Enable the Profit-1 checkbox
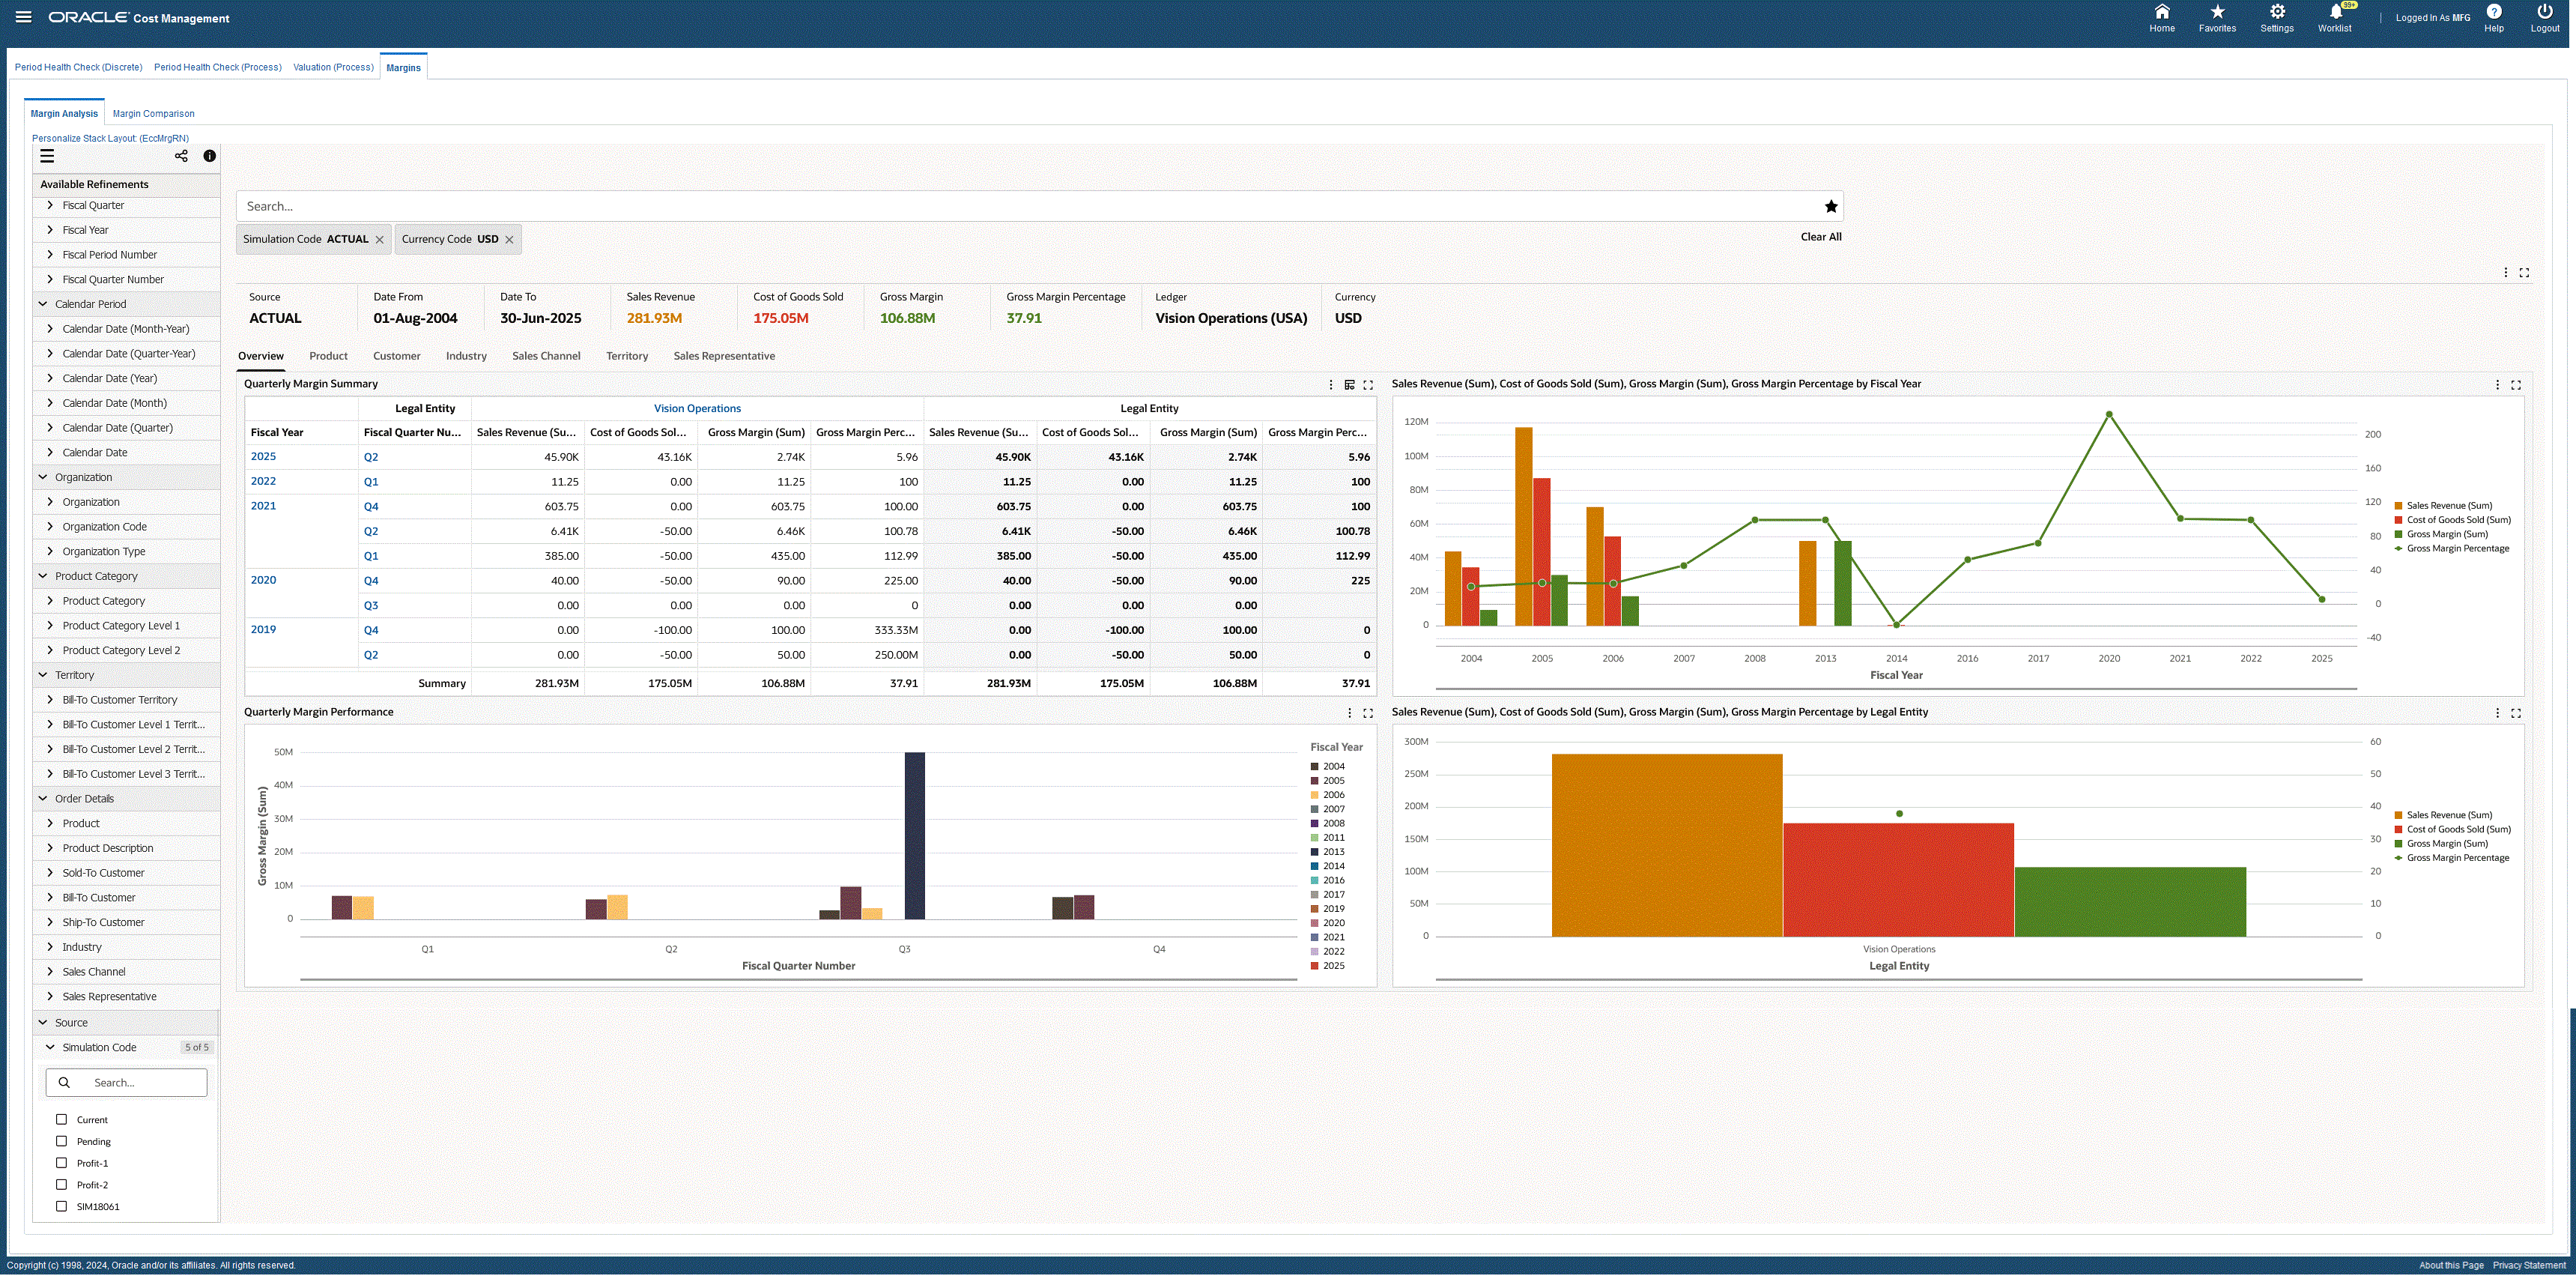Screen dimensions: 2576x1276 point(61,1163)
